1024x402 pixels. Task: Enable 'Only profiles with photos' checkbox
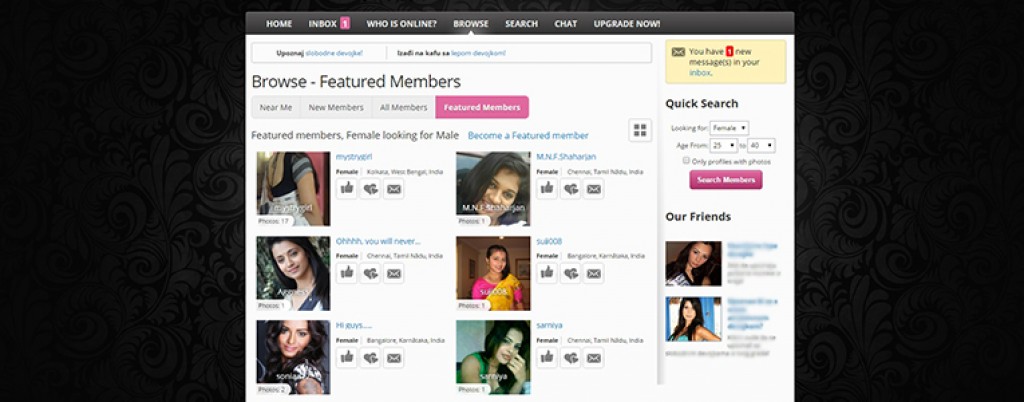pyautogui.click(x=686, y=161)
